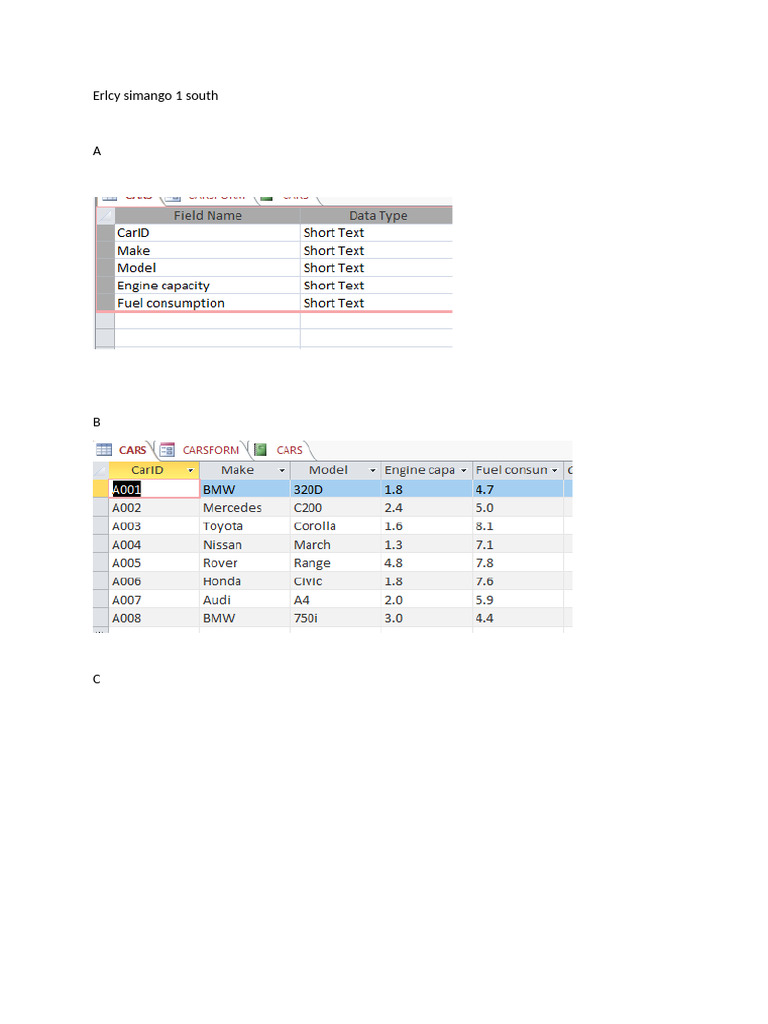Click the Civic model cell
This screenshot has width=768, height=1024.
coord(336,581)
